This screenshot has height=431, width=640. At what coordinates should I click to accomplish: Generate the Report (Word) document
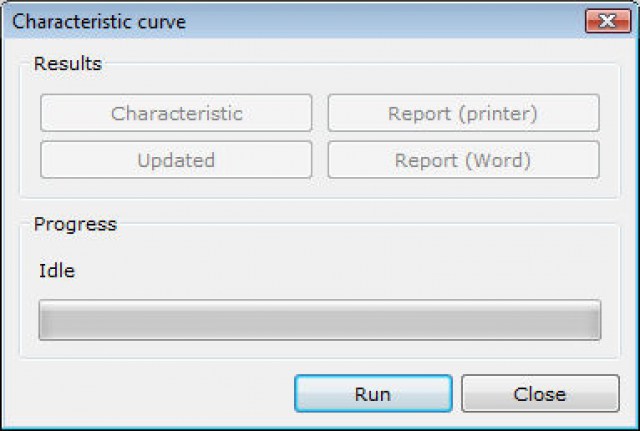tap(463, 160)
